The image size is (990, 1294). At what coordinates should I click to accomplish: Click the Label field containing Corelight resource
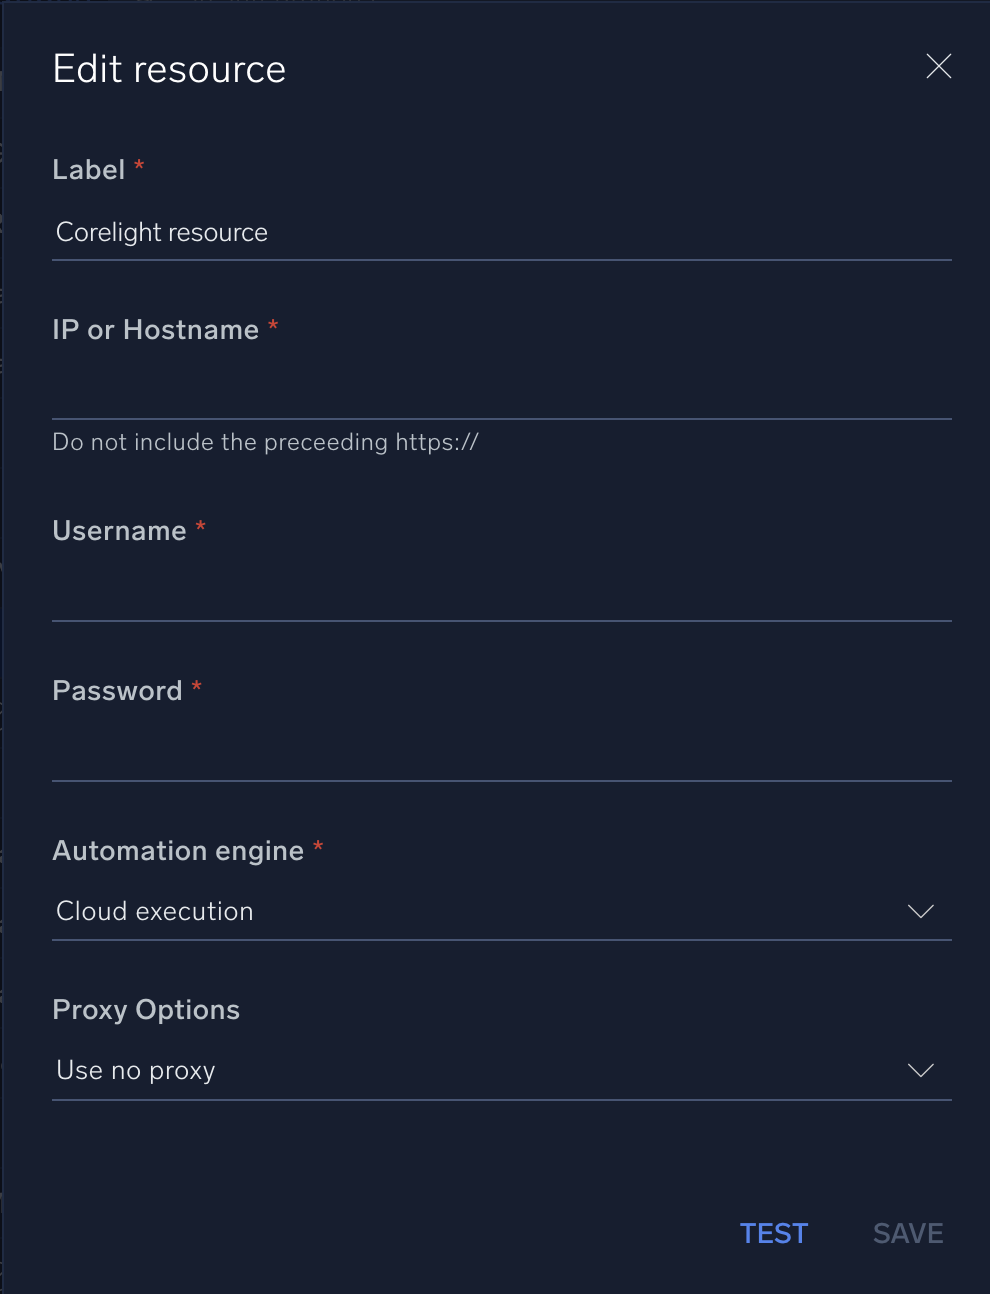pyautogui.click(x=500, y=233)
